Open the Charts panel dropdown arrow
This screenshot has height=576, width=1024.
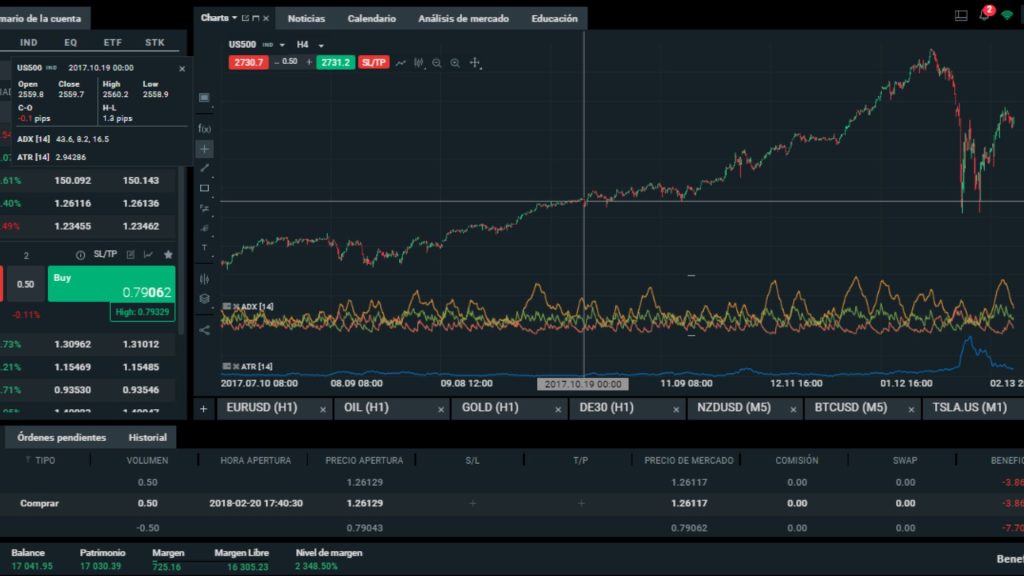pos(234,18)
